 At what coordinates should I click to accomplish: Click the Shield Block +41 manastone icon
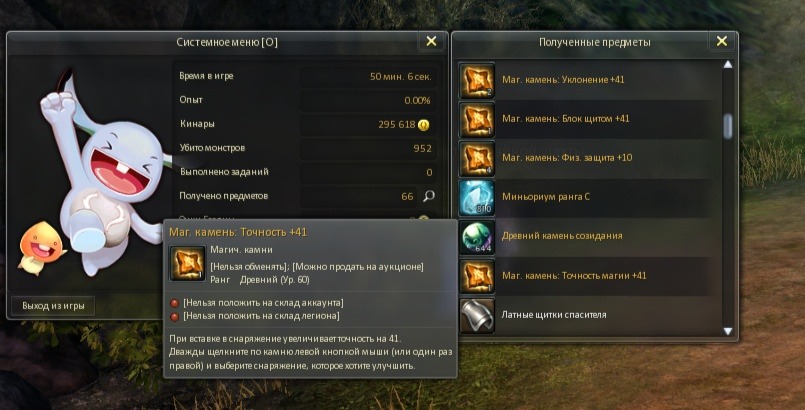(476, 119)
